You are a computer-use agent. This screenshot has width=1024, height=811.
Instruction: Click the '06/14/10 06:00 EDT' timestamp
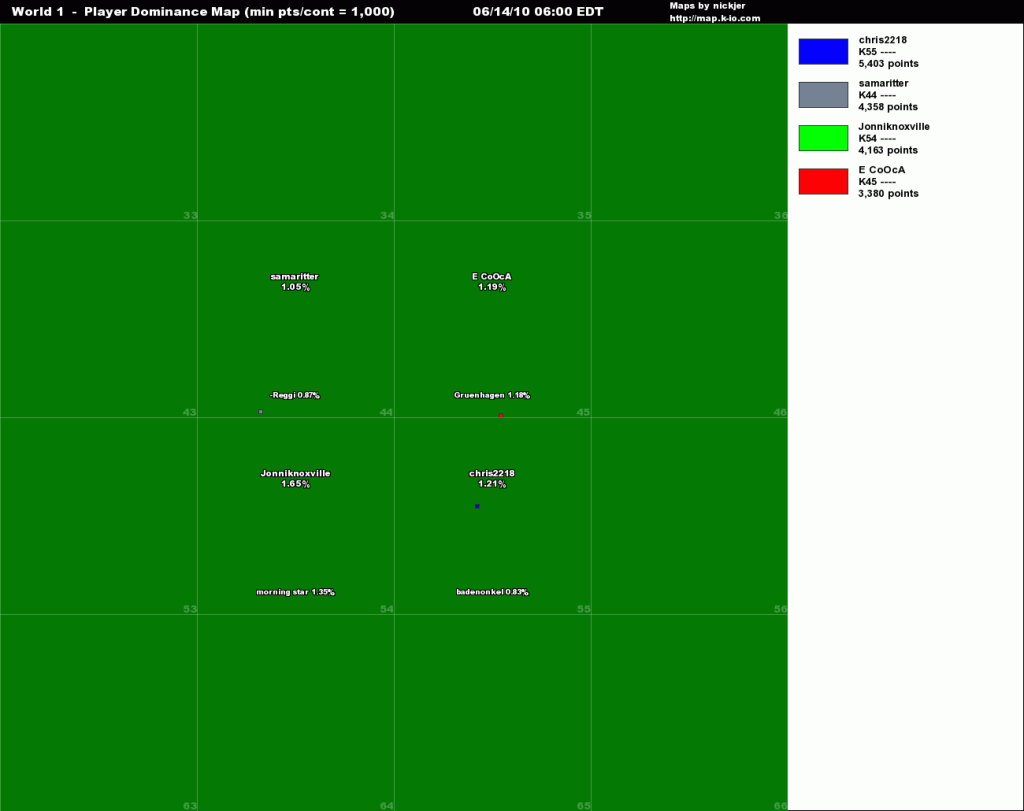point(538,12)
